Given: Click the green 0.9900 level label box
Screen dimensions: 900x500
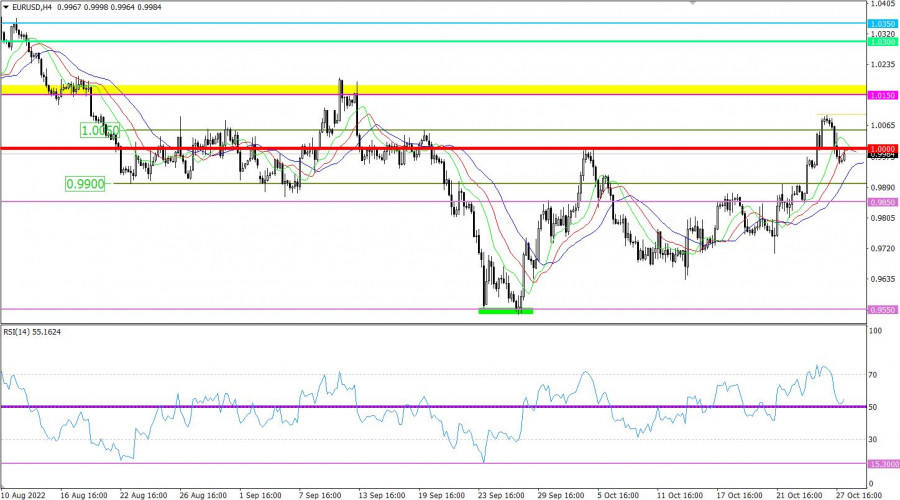Looking at the screenshot, I should [x=86, y=184].
